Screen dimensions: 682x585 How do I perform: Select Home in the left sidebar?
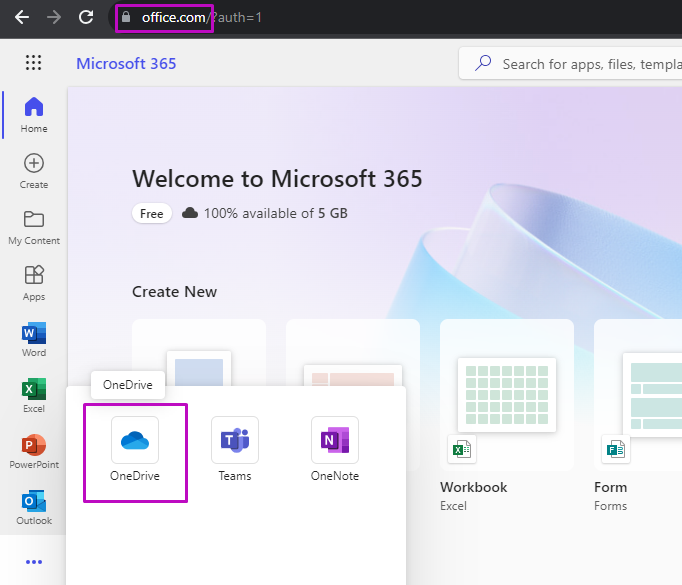click(34, 115)
